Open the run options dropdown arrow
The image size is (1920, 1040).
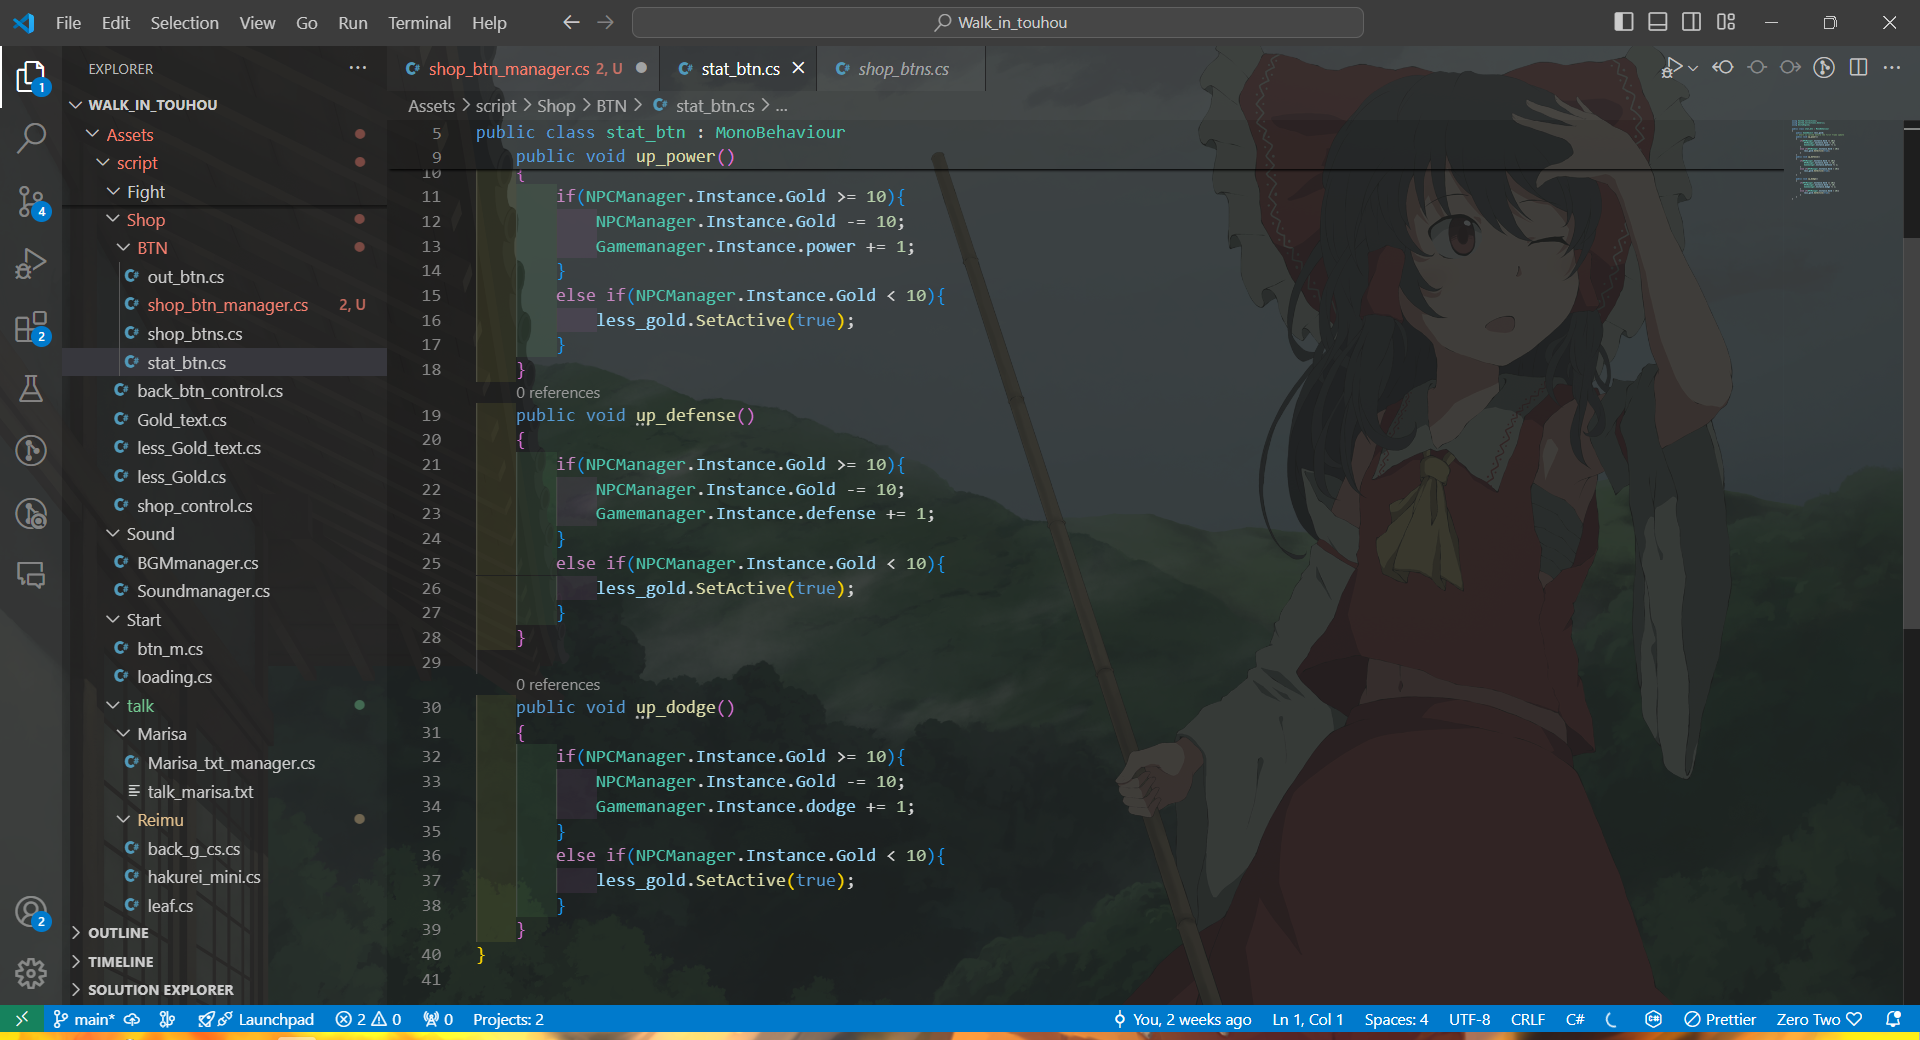coord(1692,68)
